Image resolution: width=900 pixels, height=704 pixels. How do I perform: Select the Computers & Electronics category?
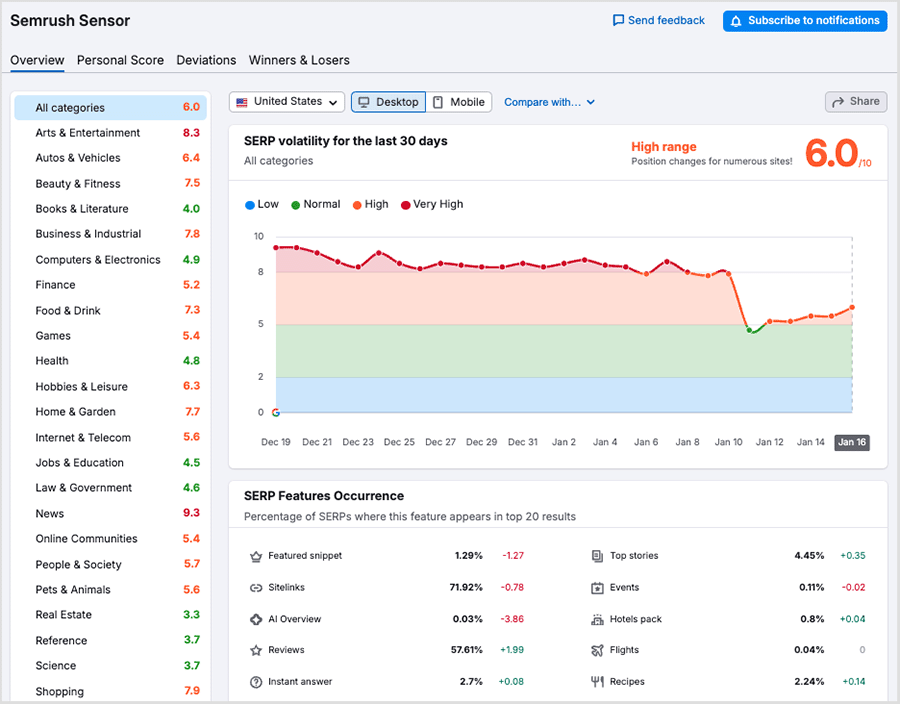click(110, 260)
